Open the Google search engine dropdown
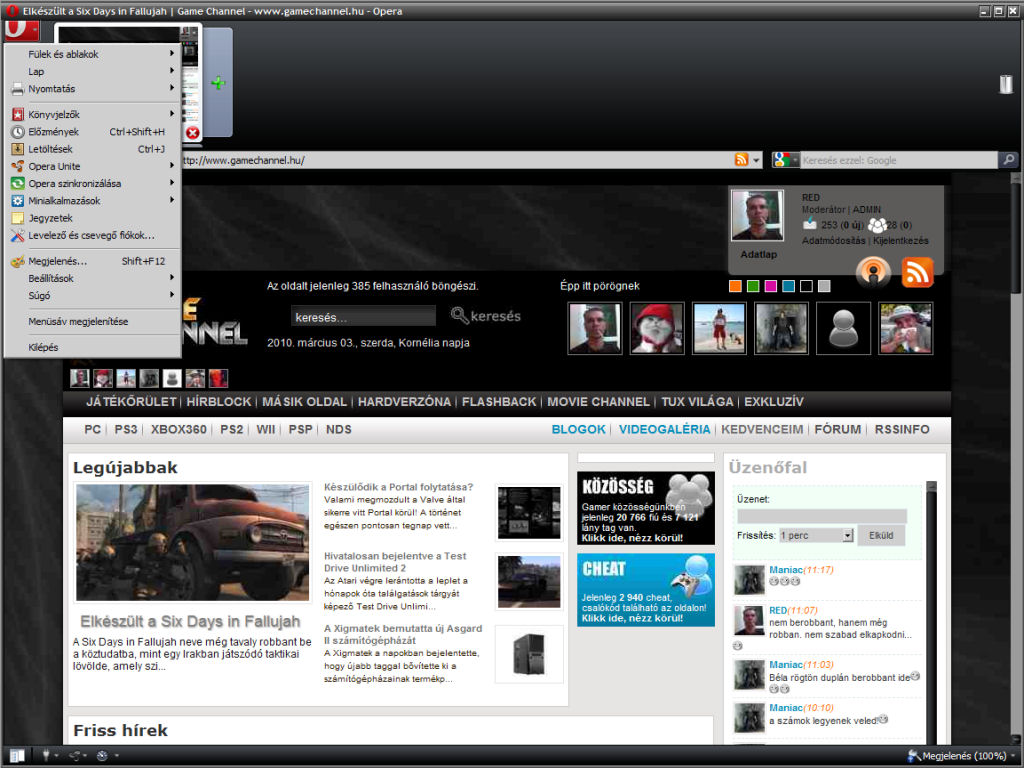1024x768 pixels. pyautogui.click(x=786, y=160)
